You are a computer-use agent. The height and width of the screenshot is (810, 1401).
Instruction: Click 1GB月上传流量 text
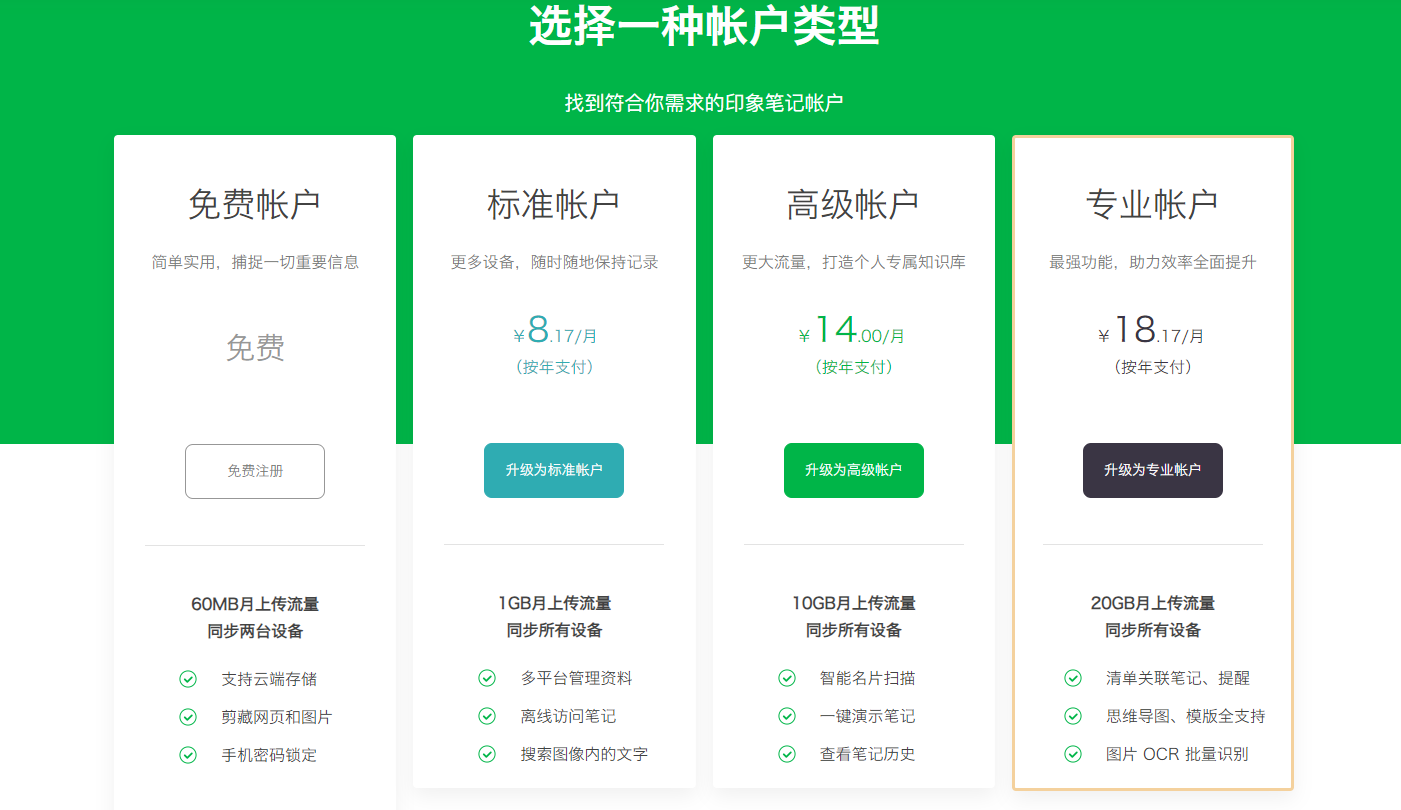coord(554,603)
